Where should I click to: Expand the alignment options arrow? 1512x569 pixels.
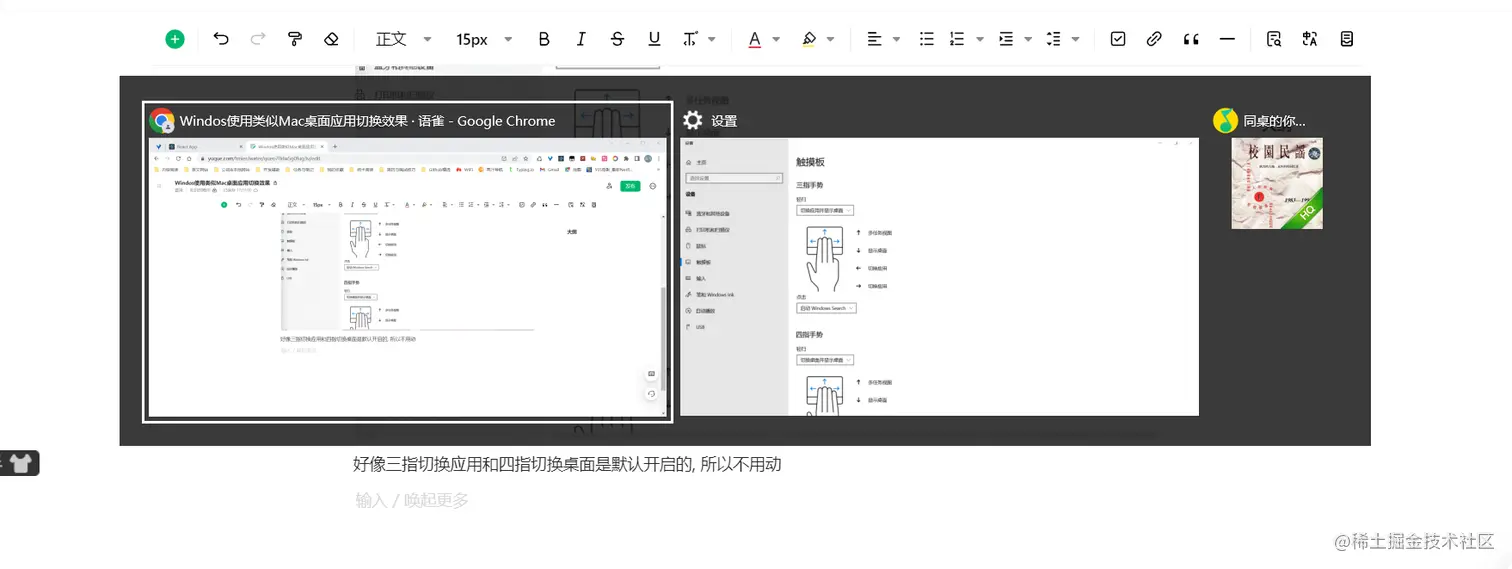[896, 39]
